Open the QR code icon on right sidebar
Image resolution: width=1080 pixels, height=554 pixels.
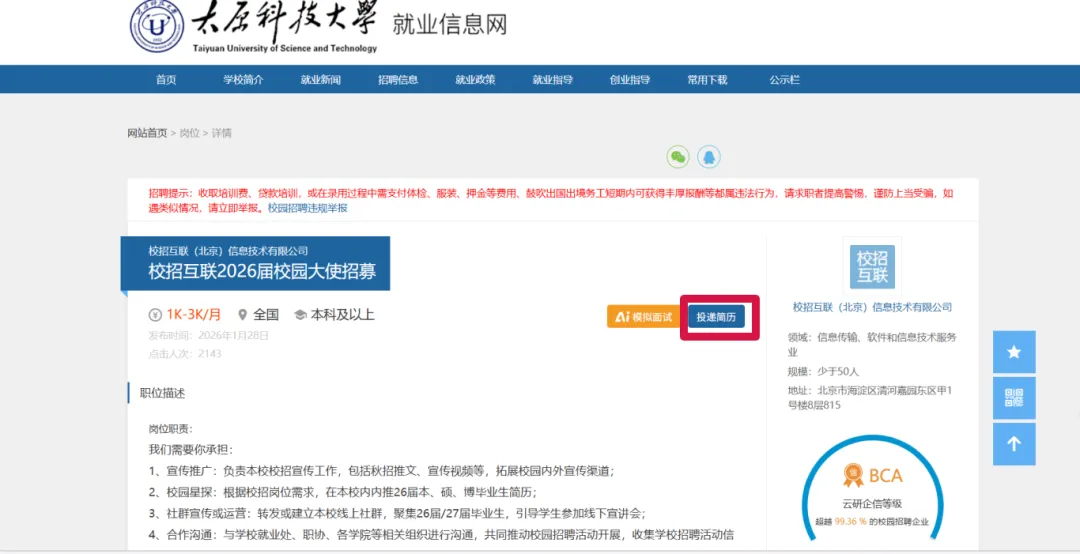point(1014,398)
